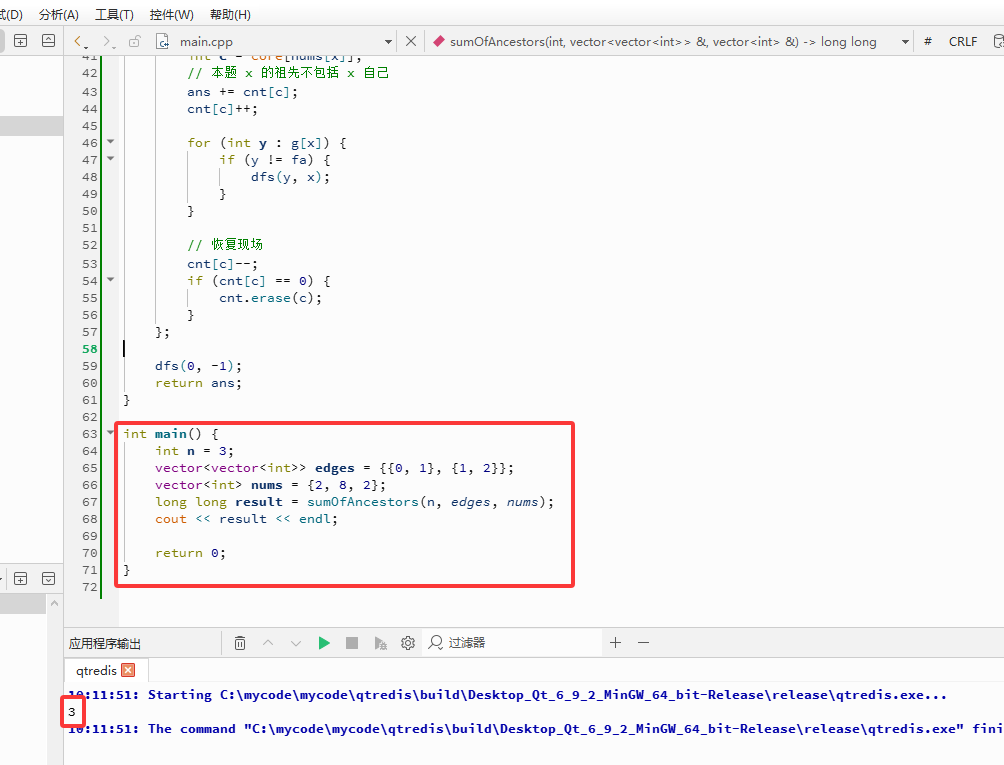
Task: Click the # preprocessor directives button
Action: pyautogui.click(x=928, y=42)
